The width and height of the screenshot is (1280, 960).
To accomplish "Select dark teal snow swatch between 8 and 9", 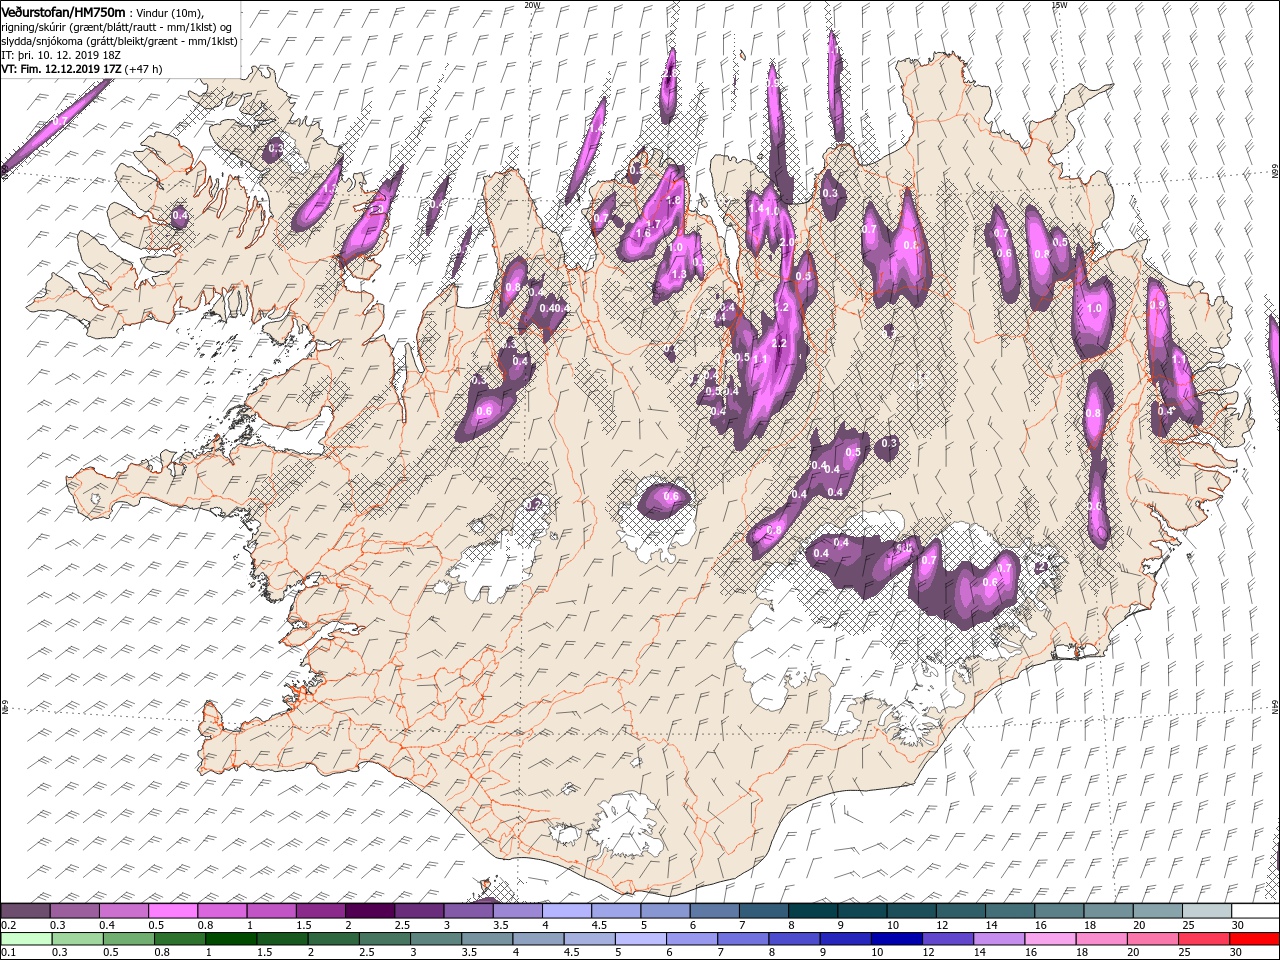I will pos(812,911).
